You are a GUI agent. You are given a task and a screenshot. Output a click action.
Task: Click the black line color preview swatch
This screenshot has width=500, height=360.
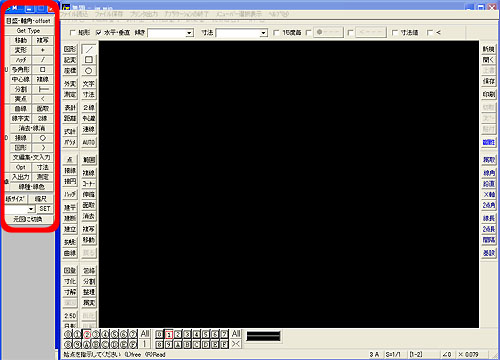click(x=263, y=336)
